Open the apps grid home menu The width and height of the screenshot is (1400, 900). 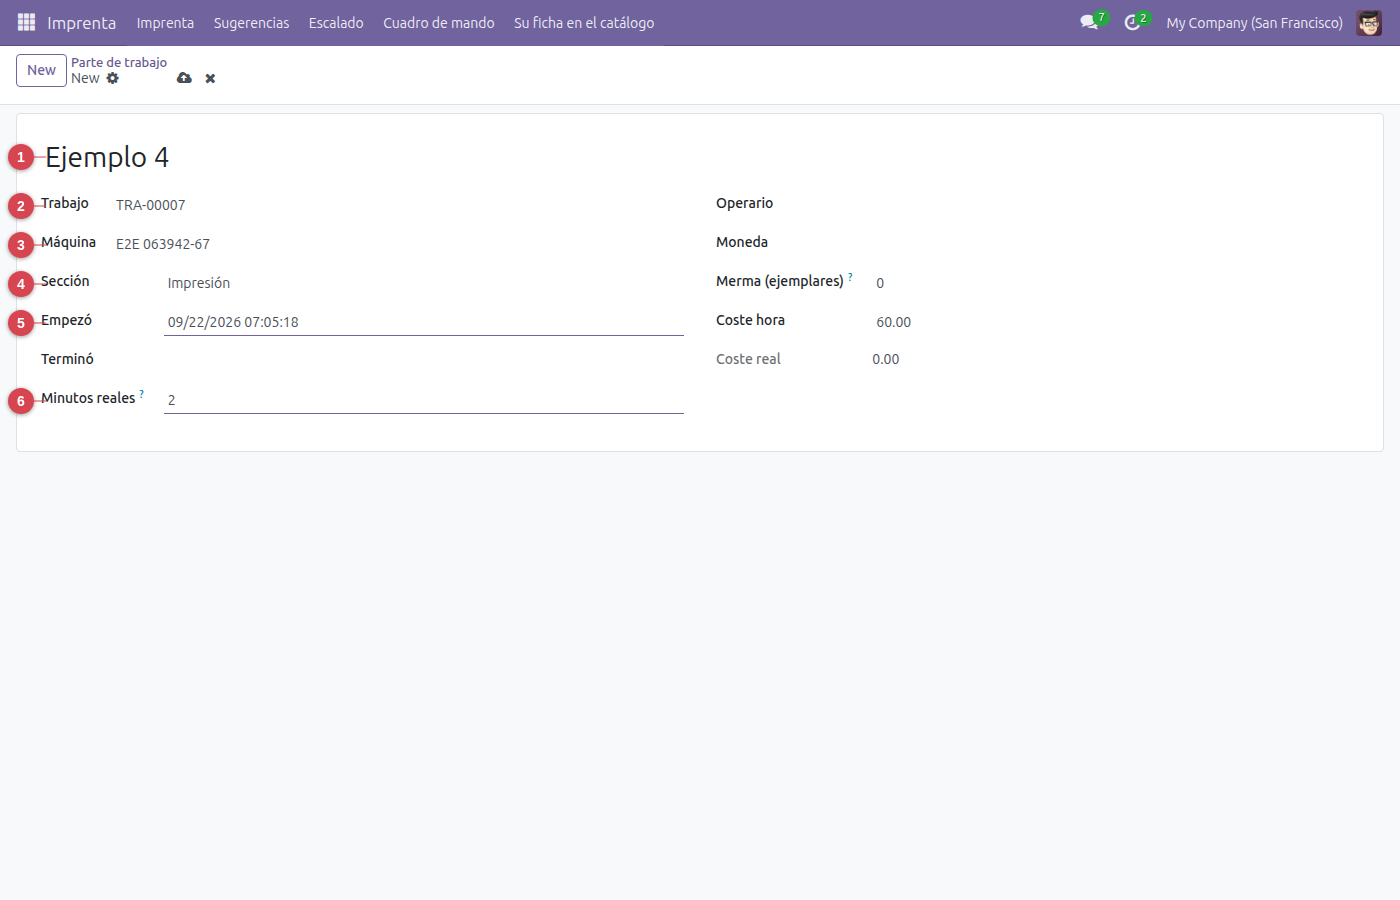pyautogui.click(x=27, y=22)
